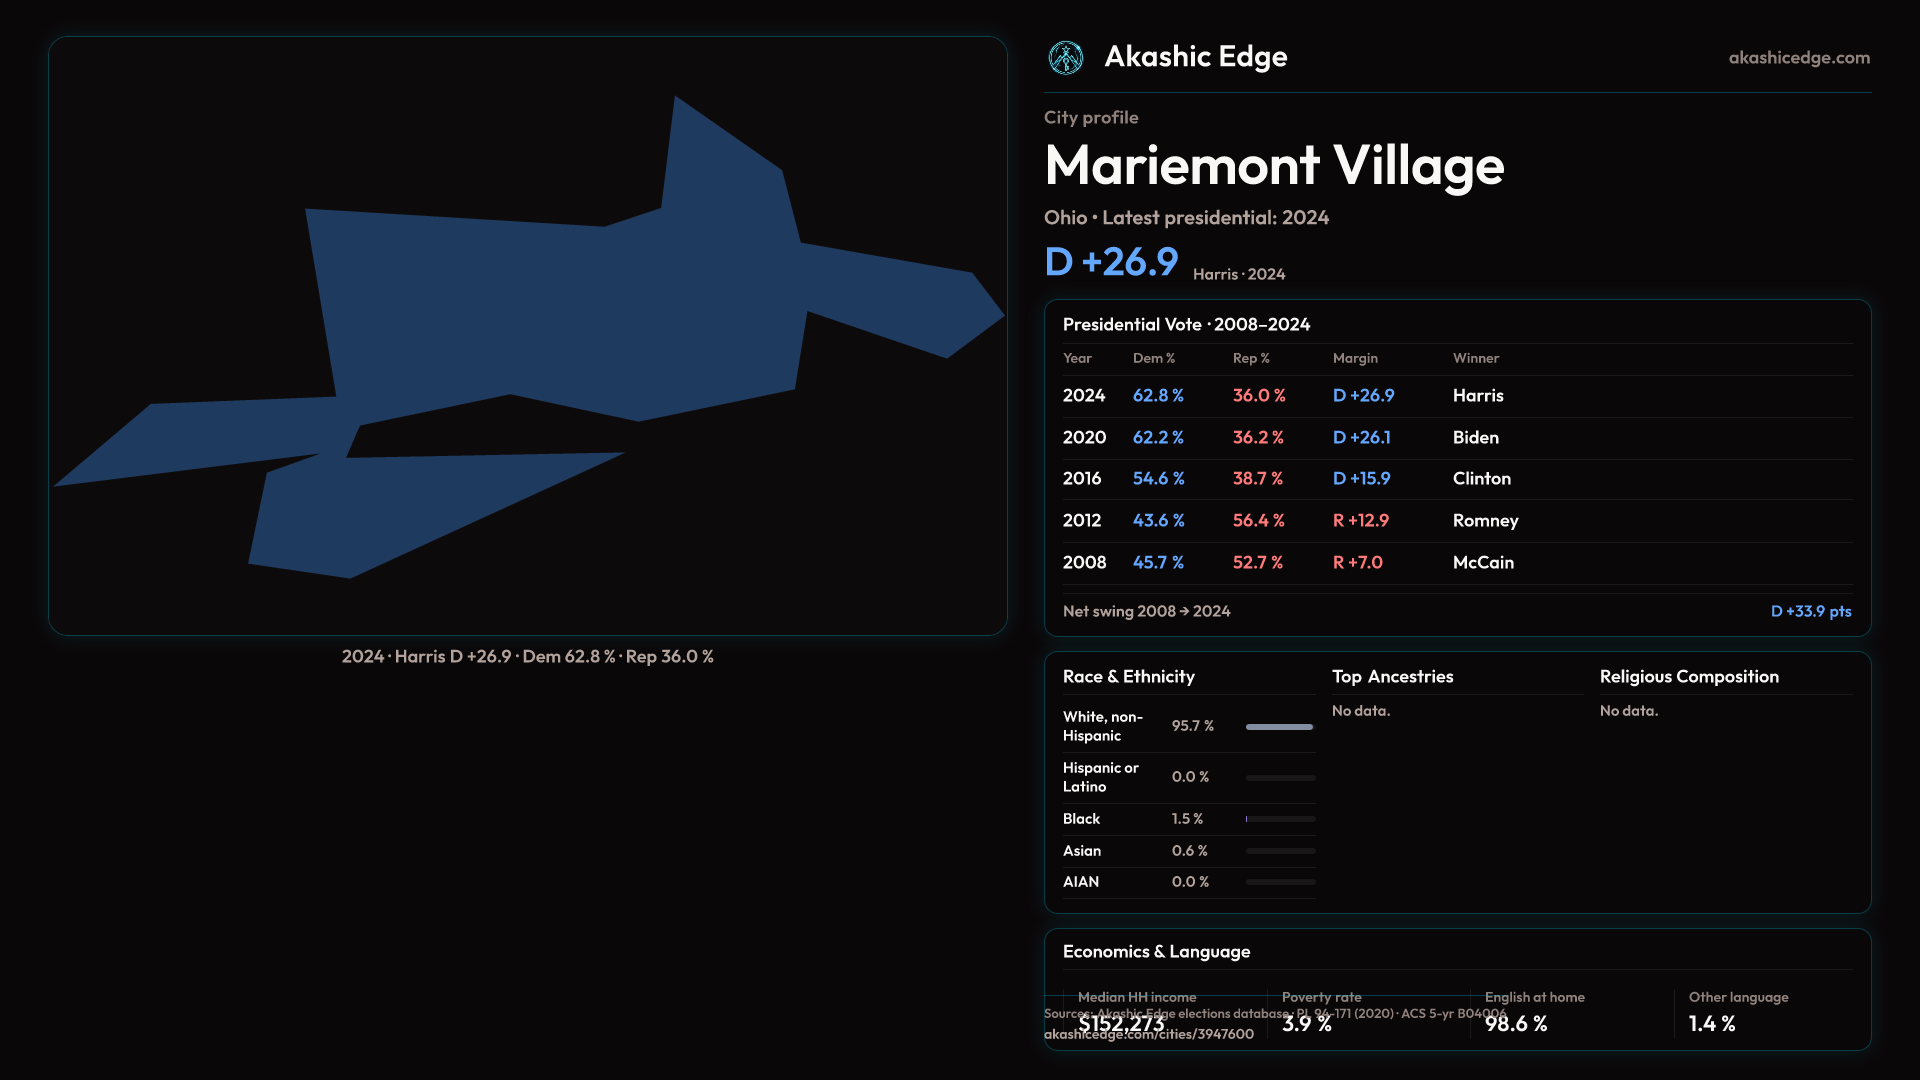Click the Top Ancestries heading
The image size is (1920, 1080).
[1392, 677]
